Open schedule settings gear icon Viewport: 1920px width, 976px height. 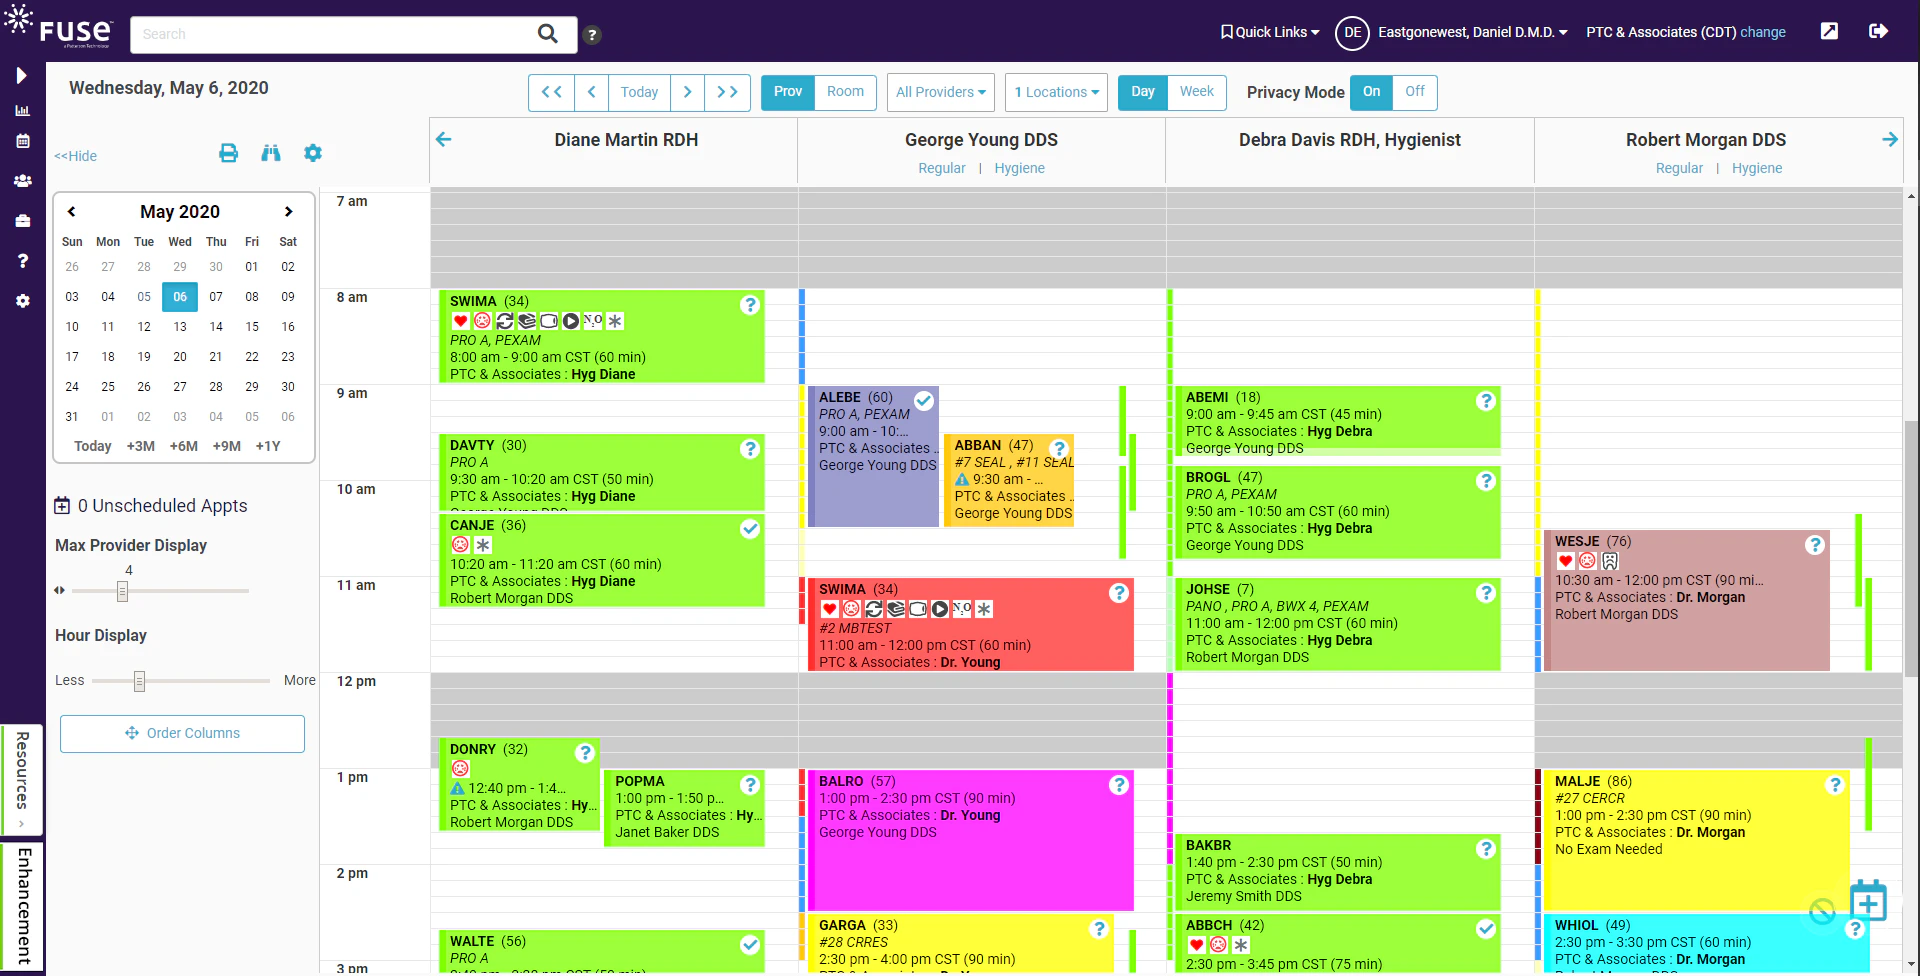pyautogui.click(x=313, y=153)
